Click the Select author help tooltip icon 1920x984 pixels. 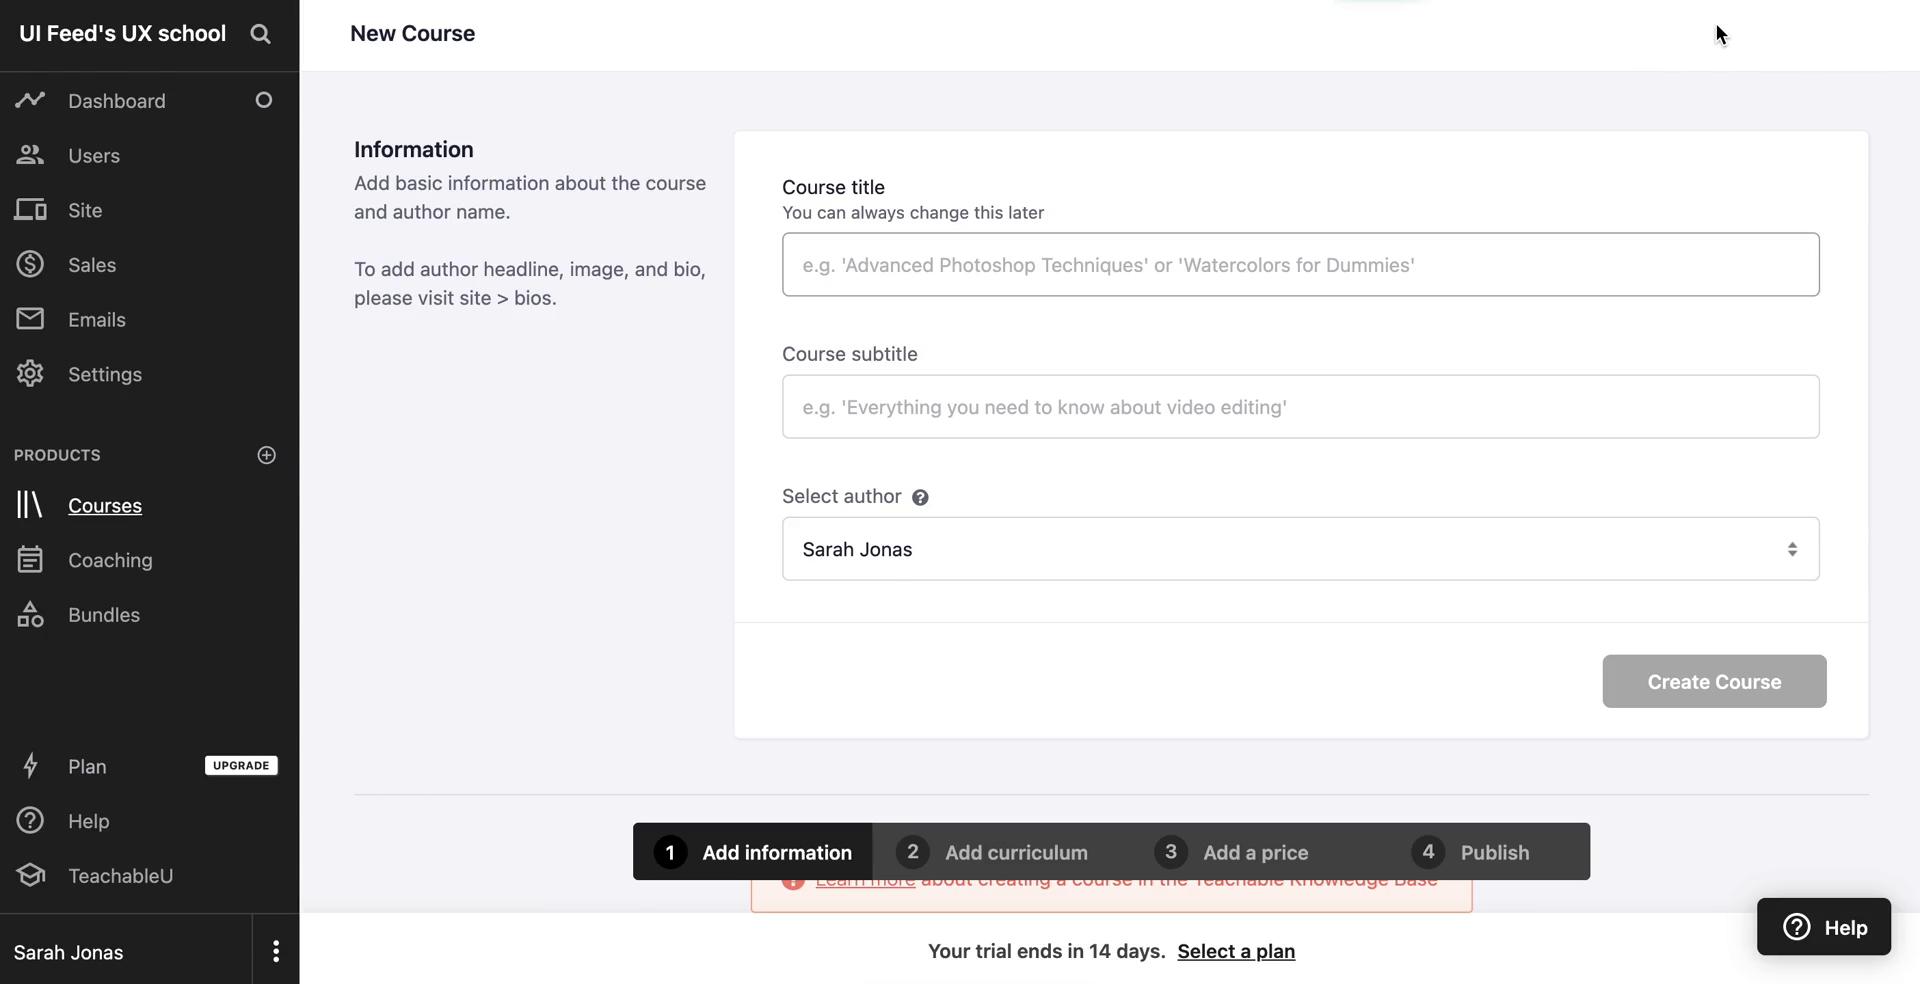(x=920, y=497)
